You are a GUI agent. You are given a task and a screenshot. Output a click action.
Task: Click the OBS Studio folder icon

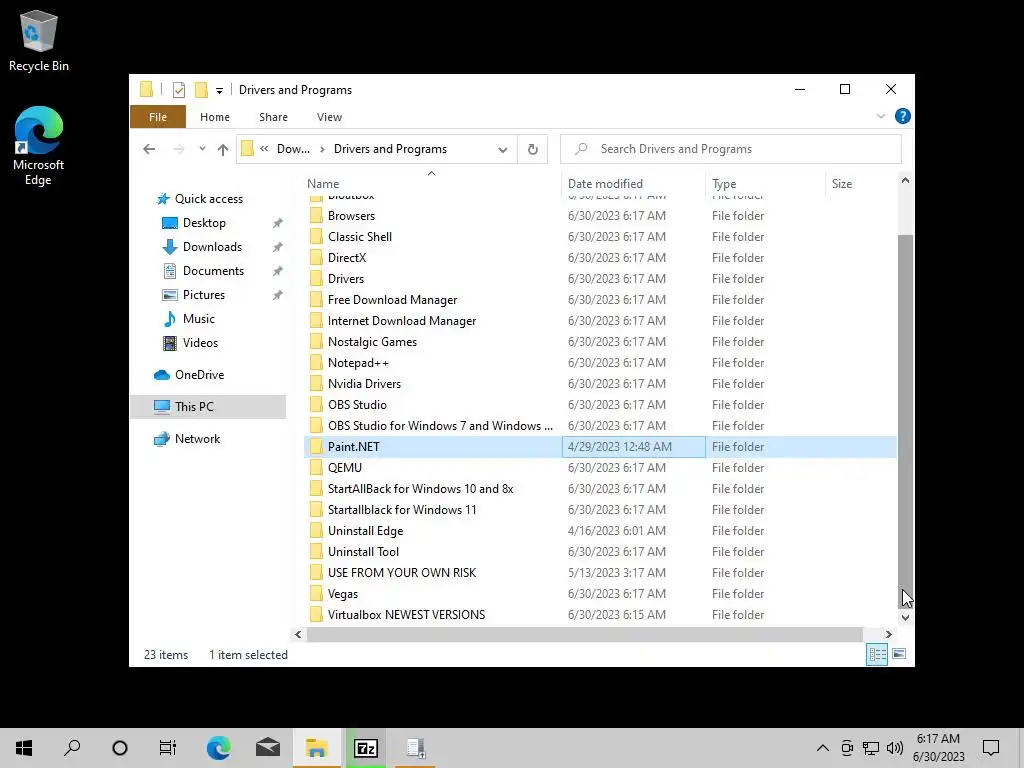(x=315, y=404)
